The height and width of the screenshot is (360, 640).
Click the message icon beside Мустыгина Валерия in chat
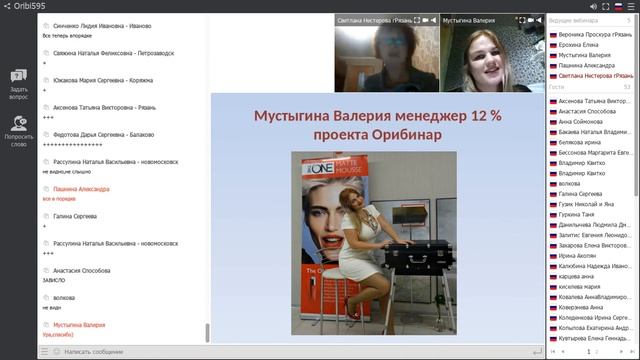coord(46,325)
